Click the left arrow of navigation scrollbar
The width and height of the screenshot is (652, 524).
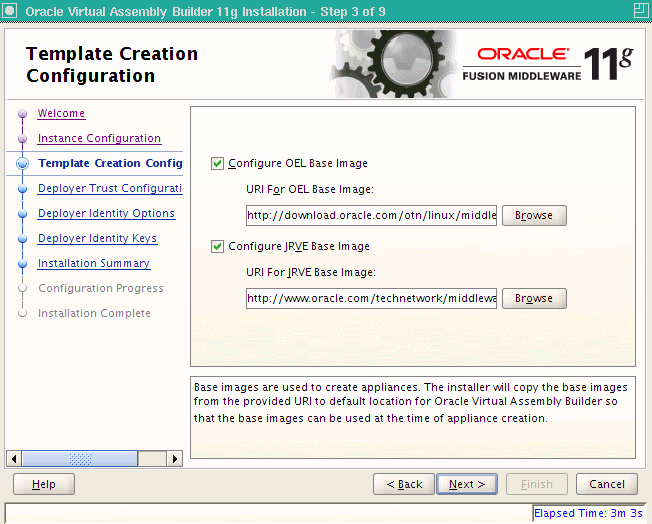click(x=14, y=459)
